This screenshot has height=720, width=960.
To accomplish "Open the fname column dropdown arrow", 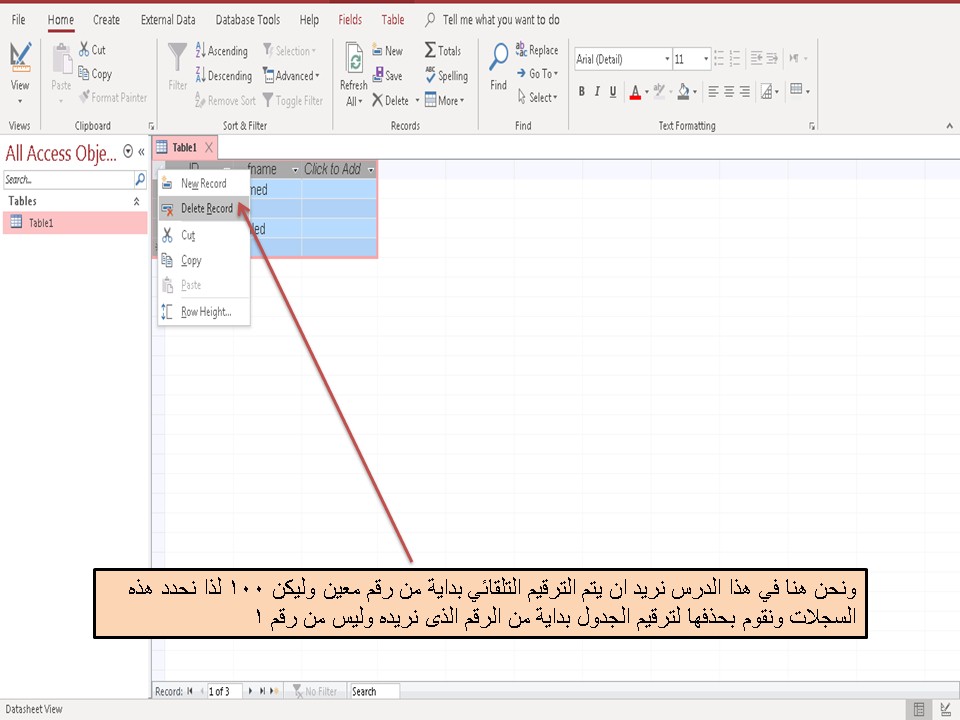I will point(296,170).
